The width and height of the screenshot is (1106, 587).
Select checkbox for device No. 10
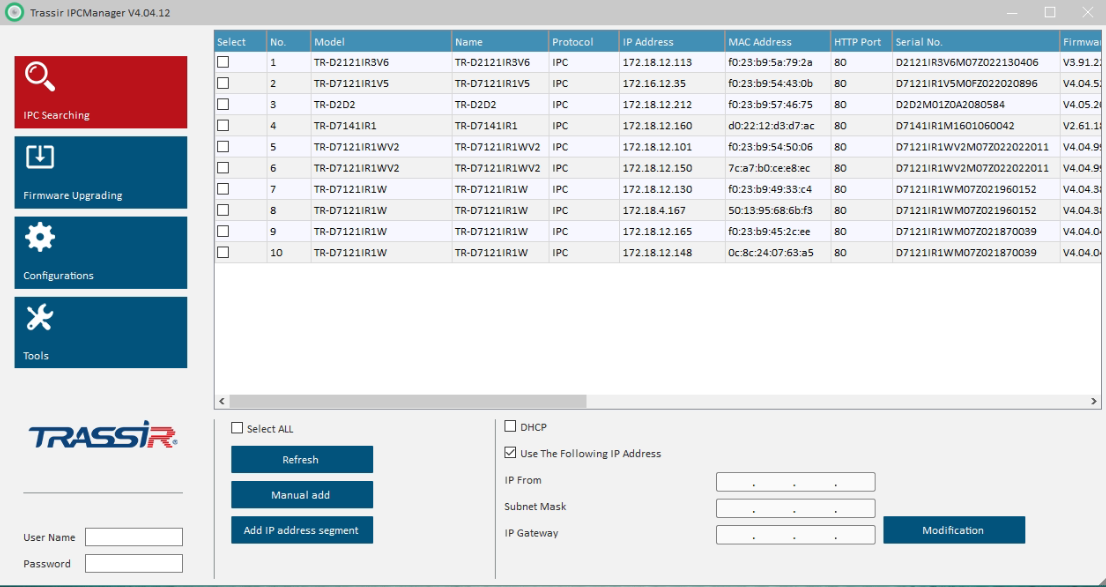click(x=223, y=253)
